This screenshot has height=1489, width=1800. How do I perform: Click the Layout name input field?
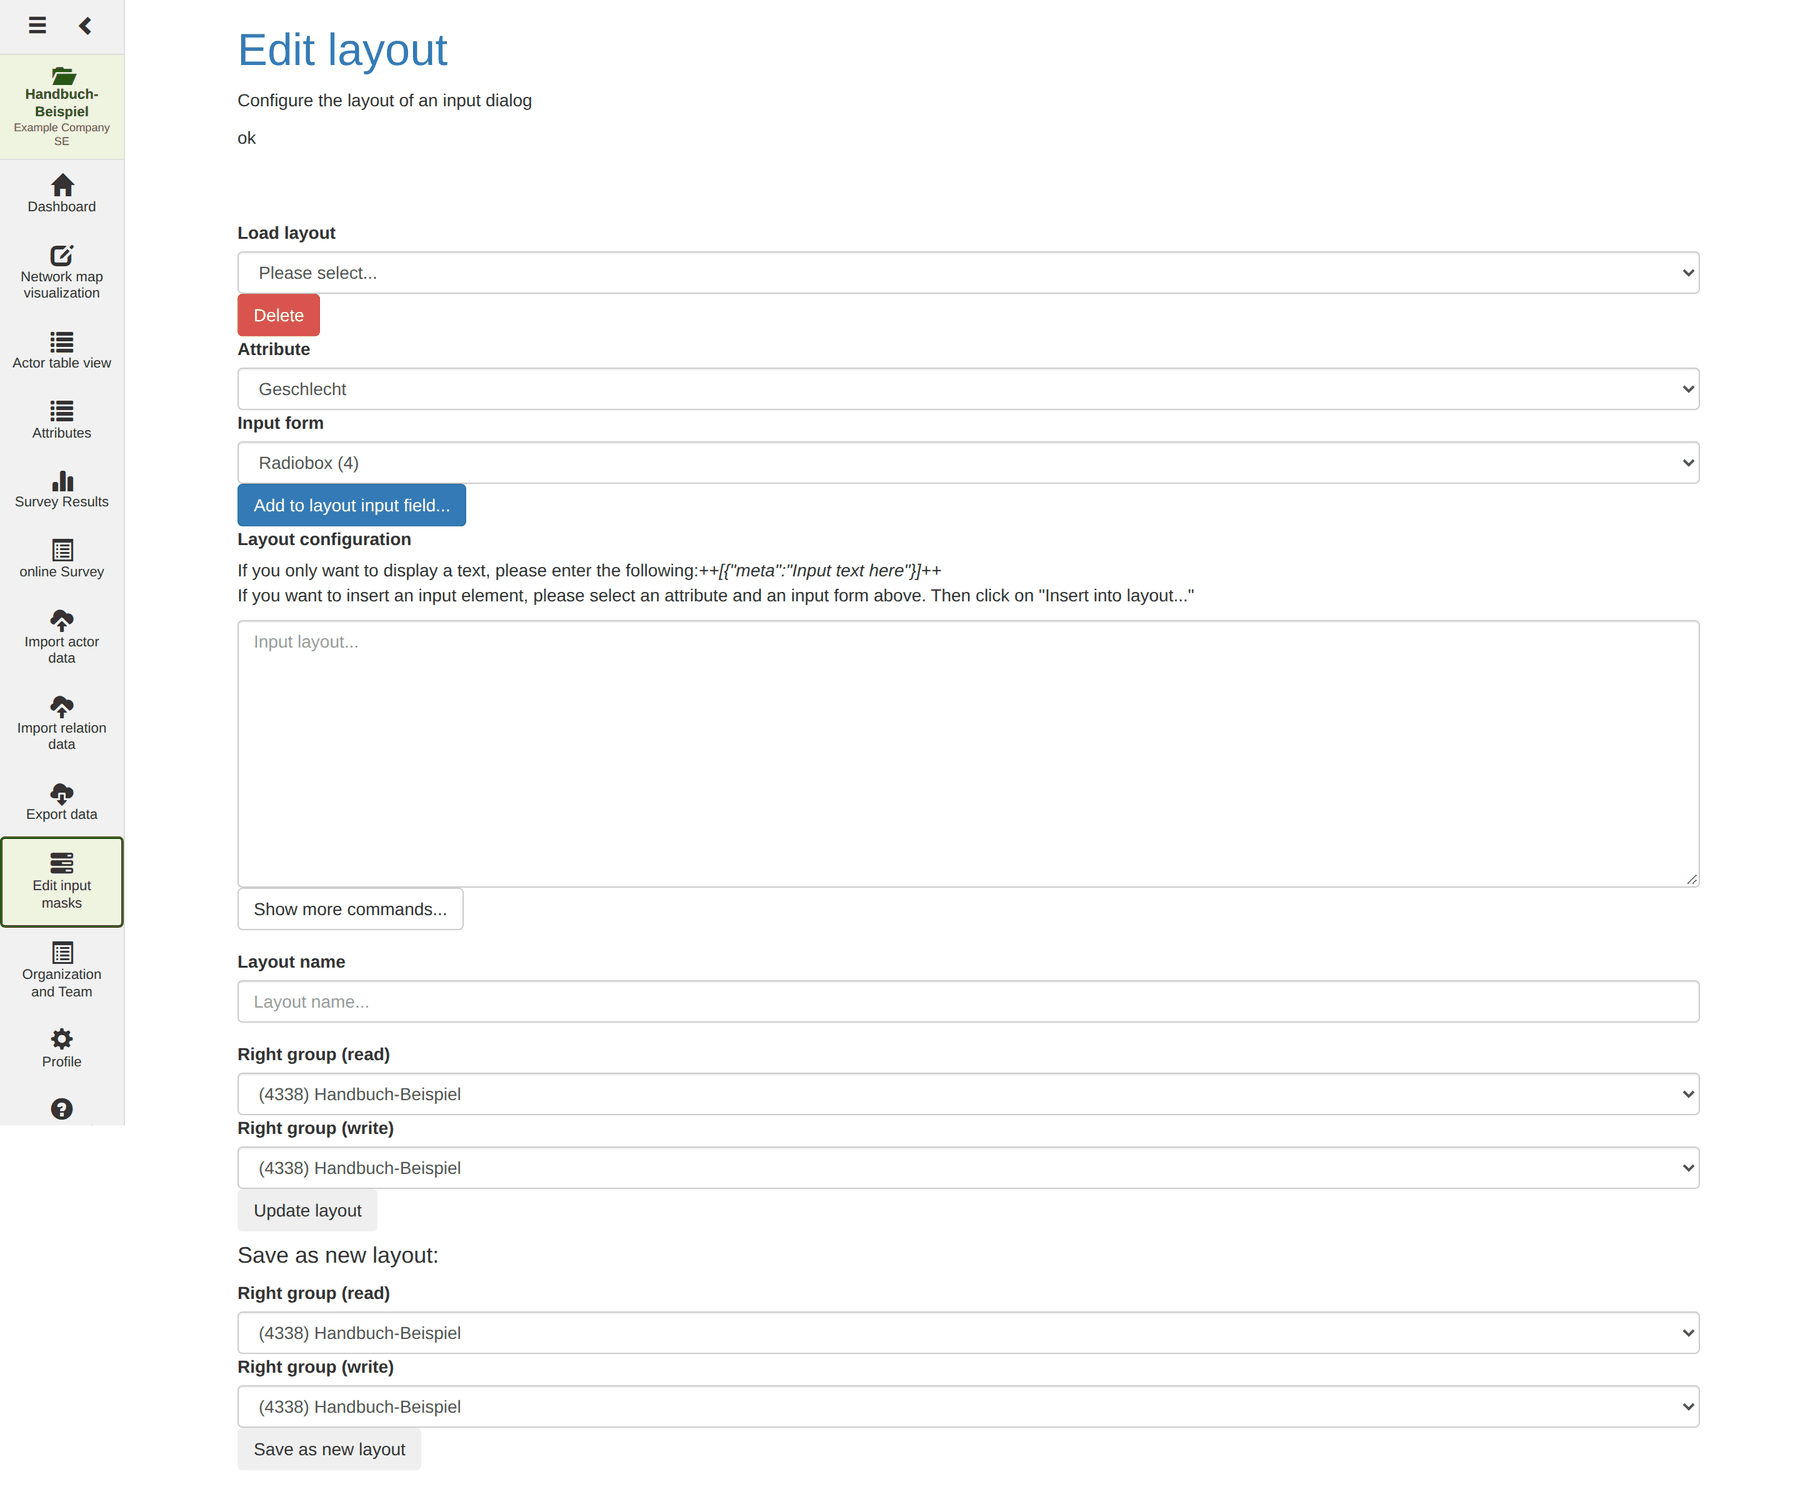[968, 1002]
